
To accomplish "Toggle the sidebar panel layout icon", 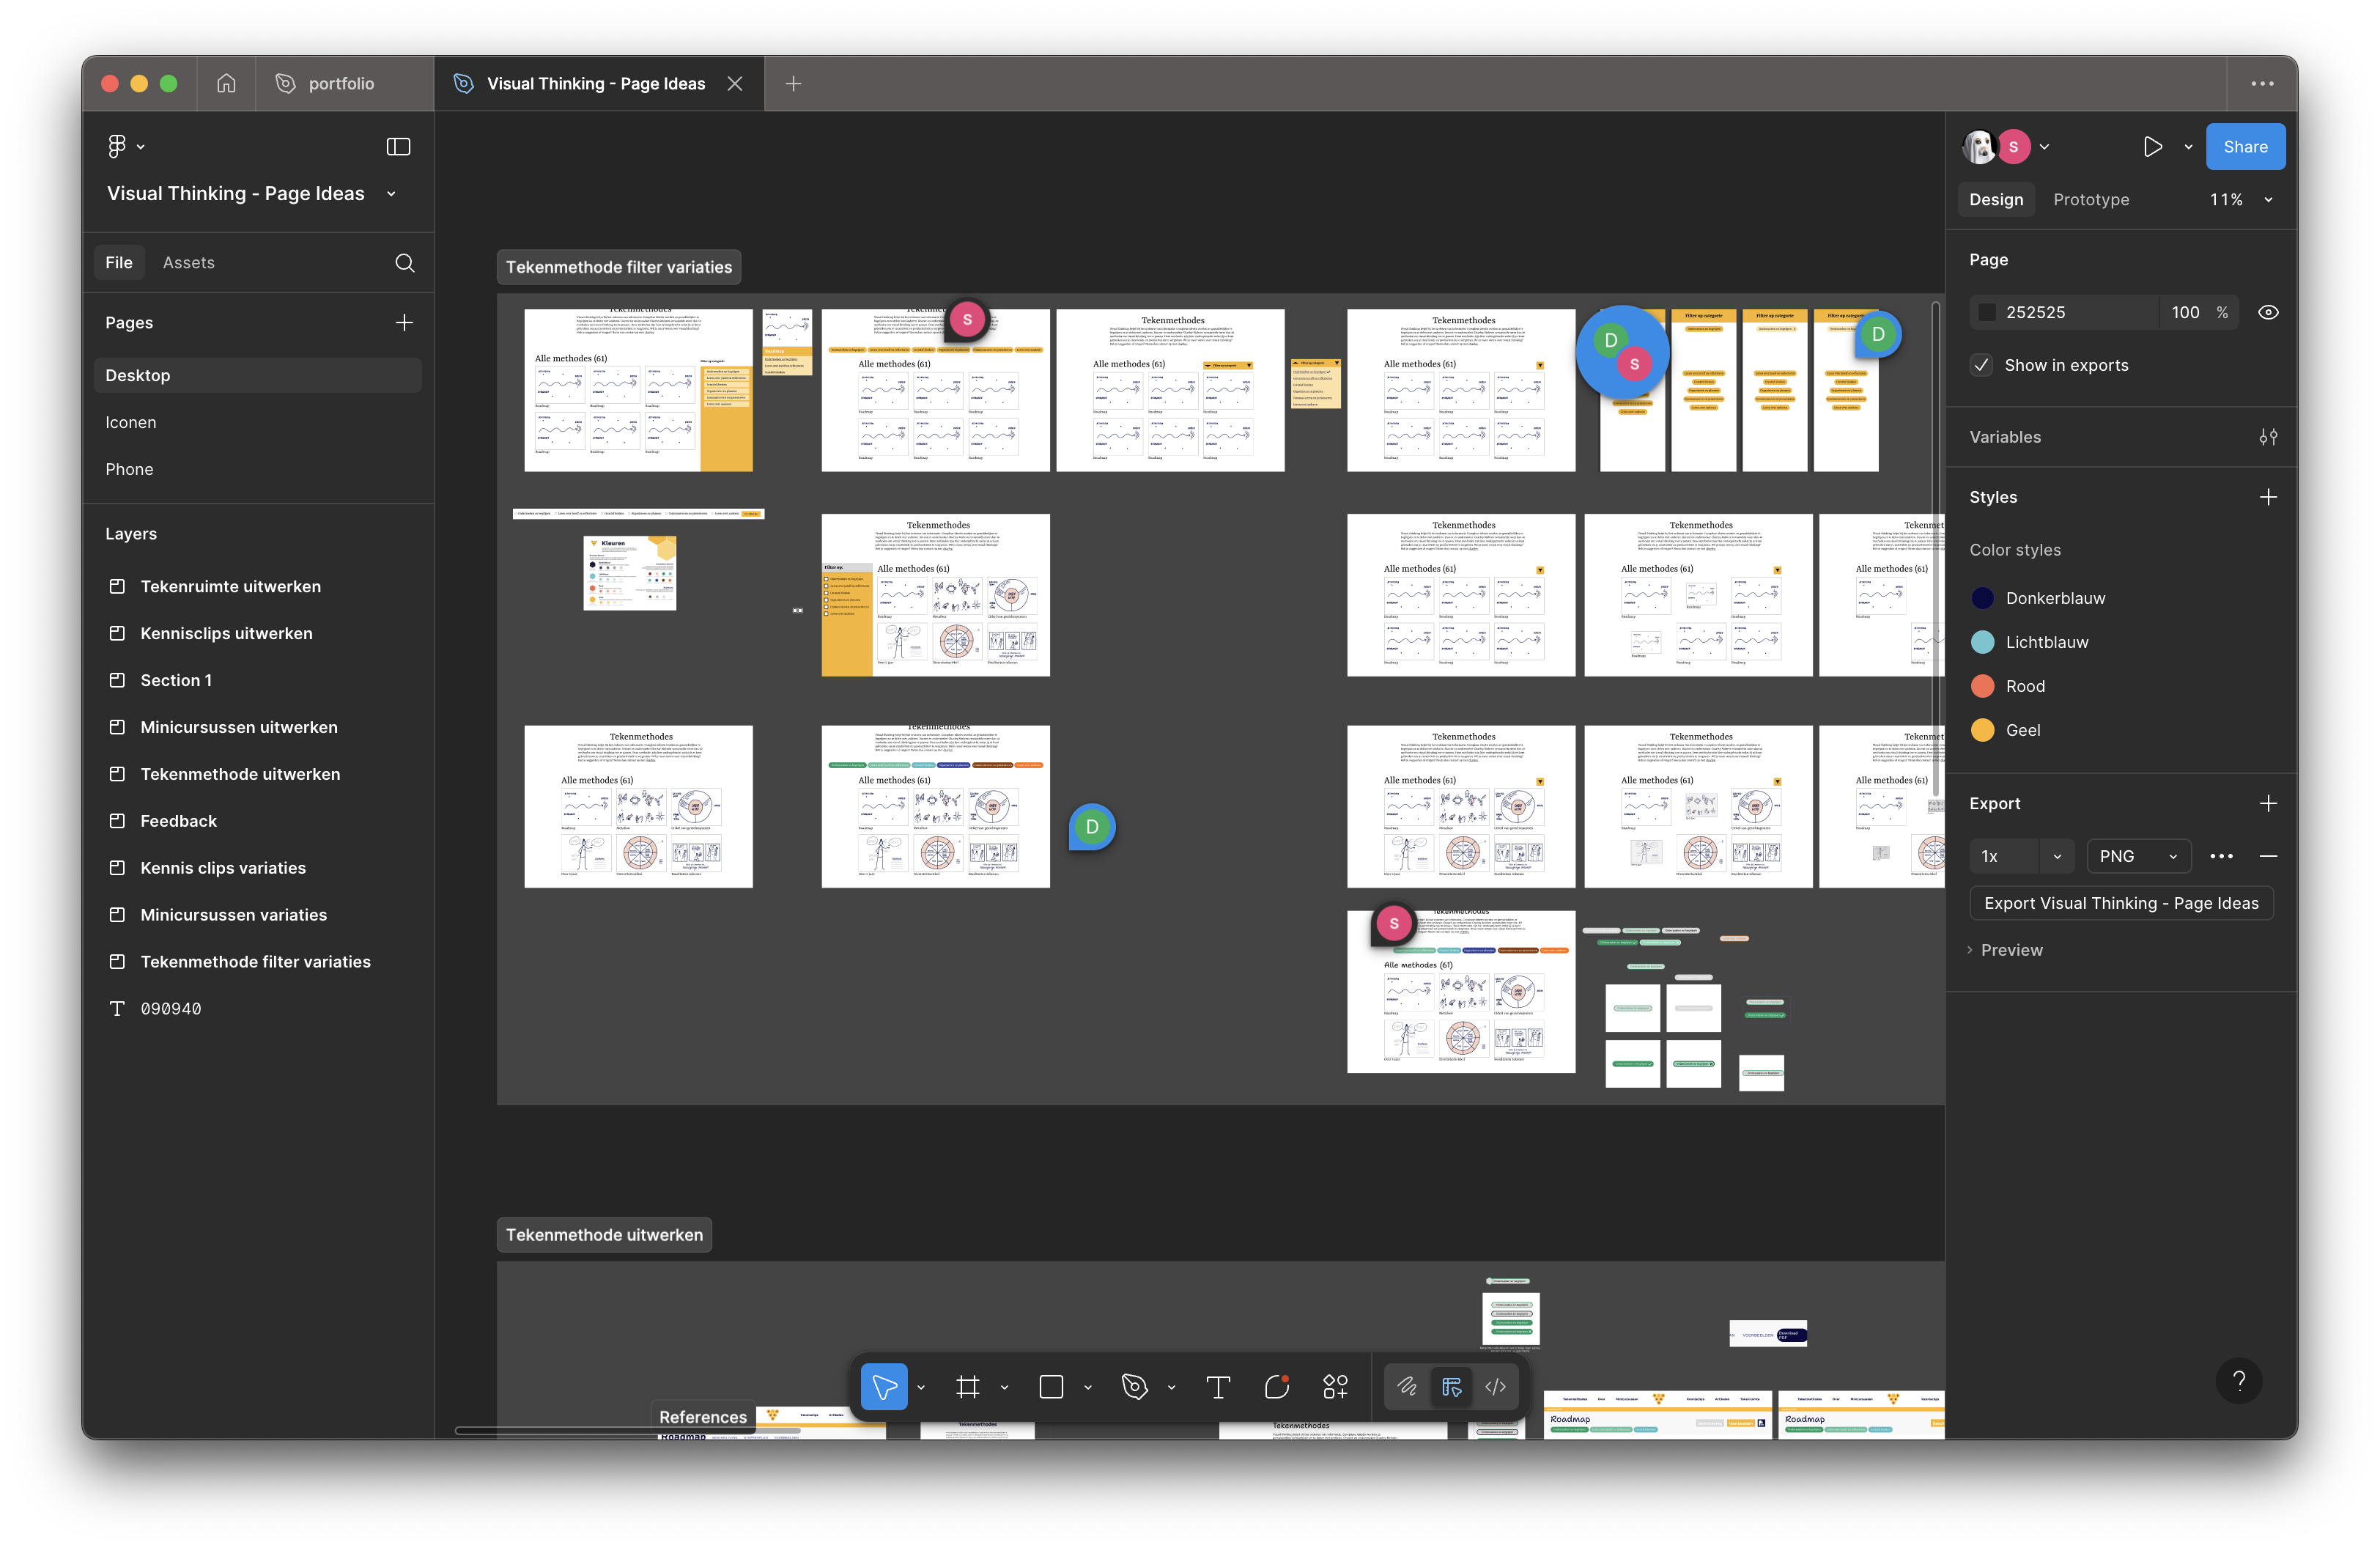I will click(398, 147).
